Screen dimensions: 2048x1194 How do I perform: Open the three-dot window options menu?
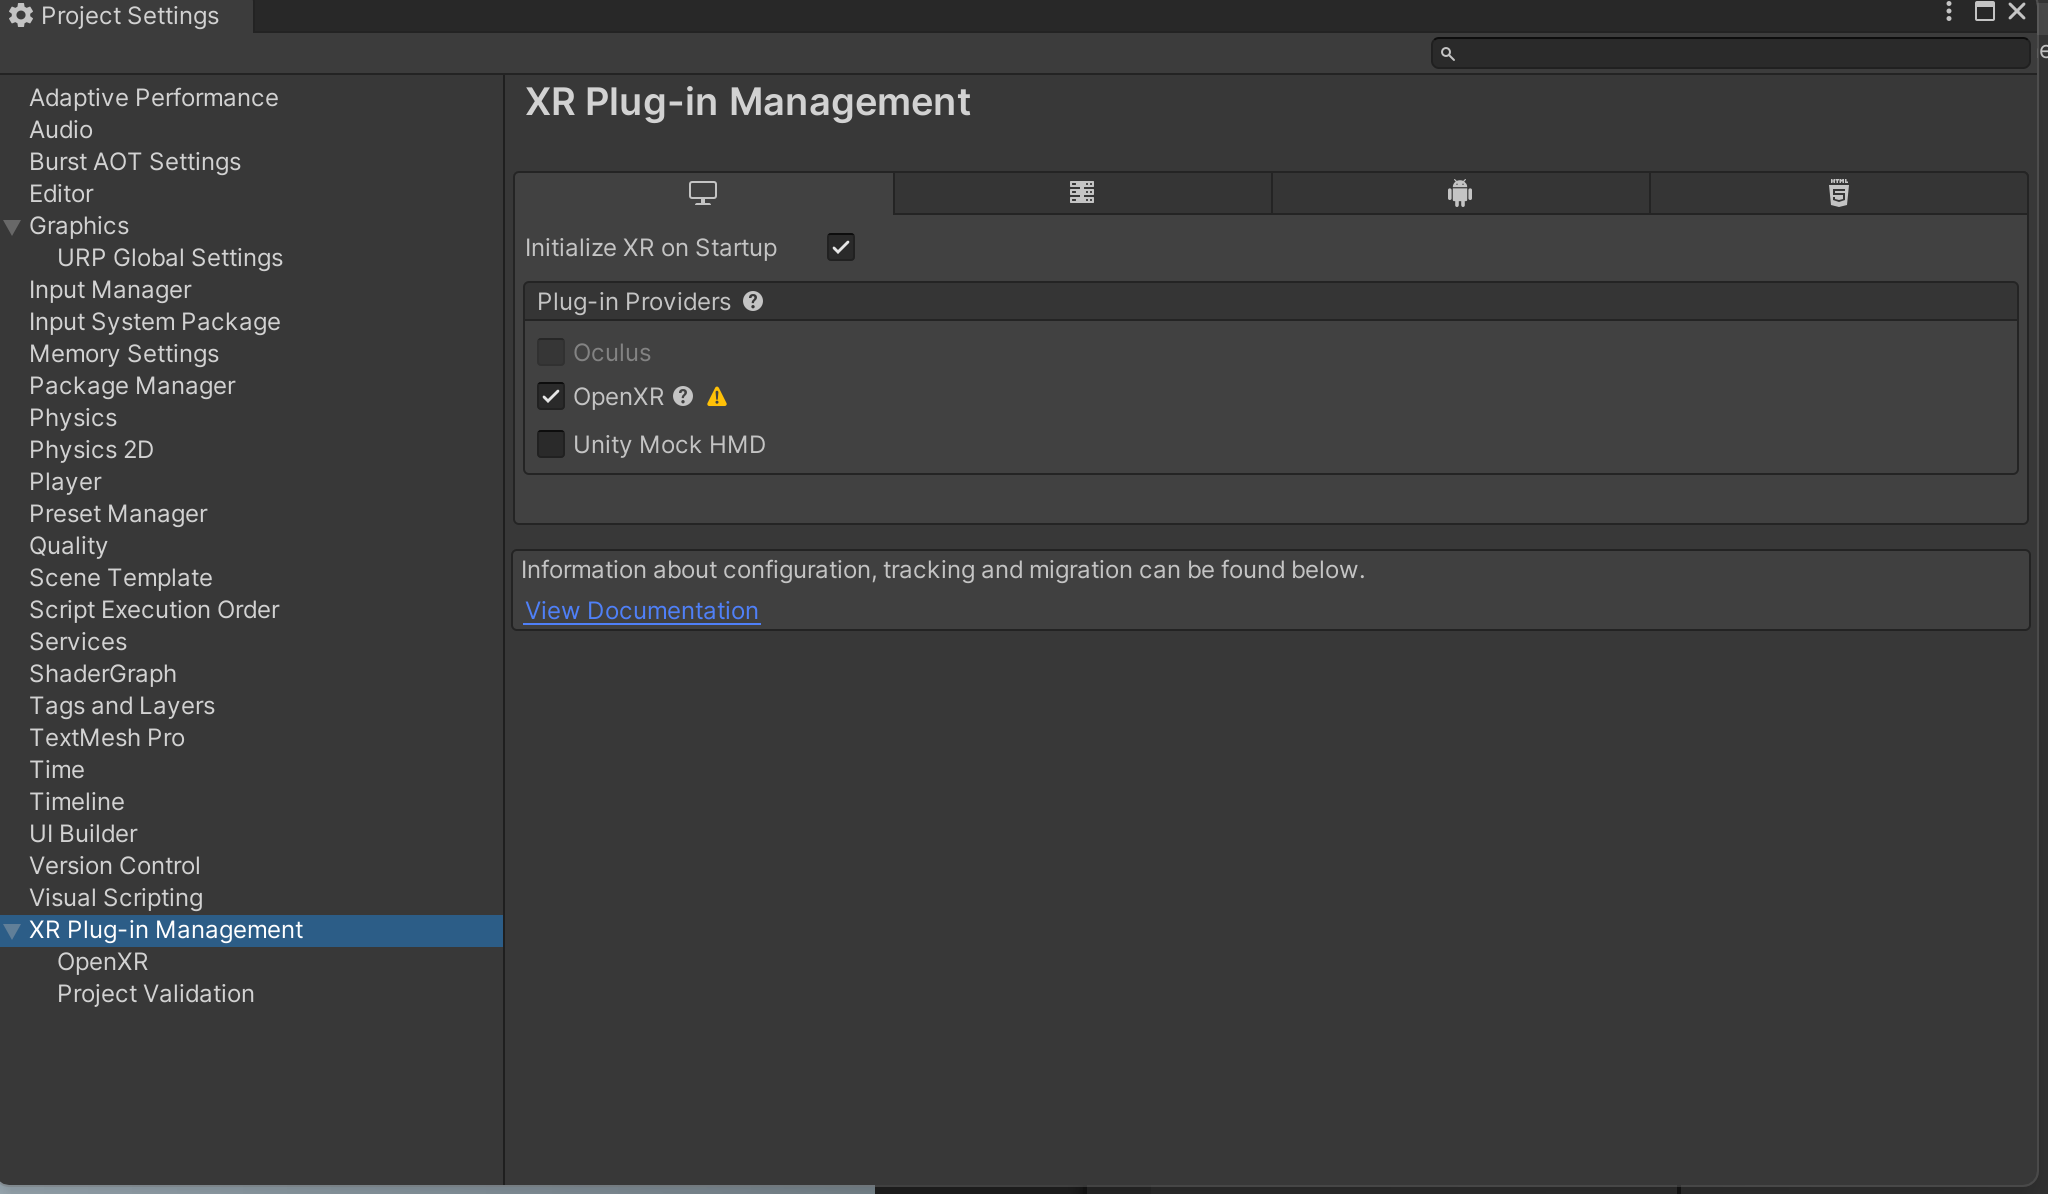[x=1948, y=12]
